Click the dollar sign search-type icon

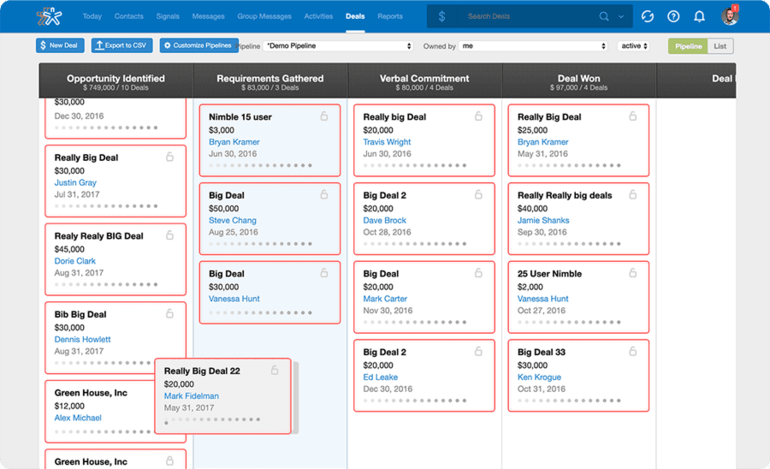click(x=441, y=16)
